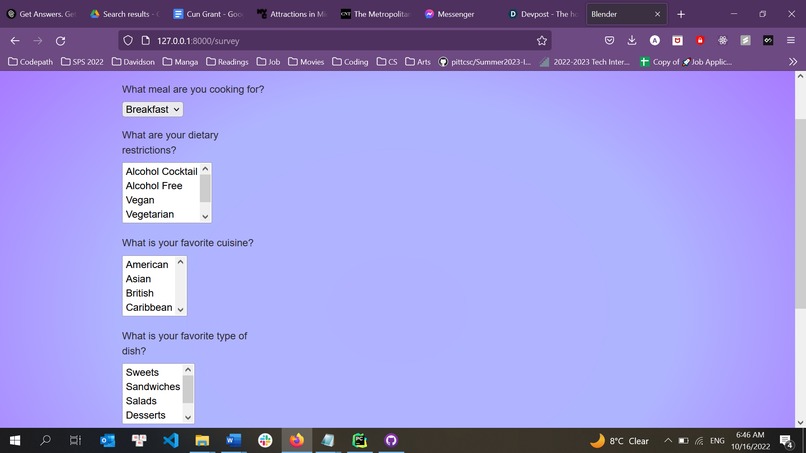Select Alcohol Cocktail dietary restriction
The image size is (806, 453).
click(x=161, y=171)
